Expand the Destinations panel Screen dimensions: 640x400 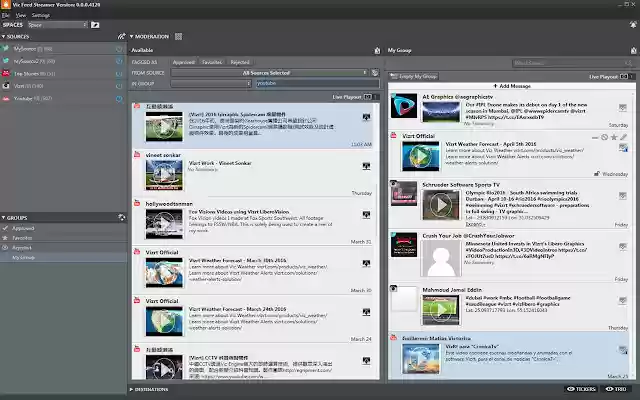pos(150,388)
